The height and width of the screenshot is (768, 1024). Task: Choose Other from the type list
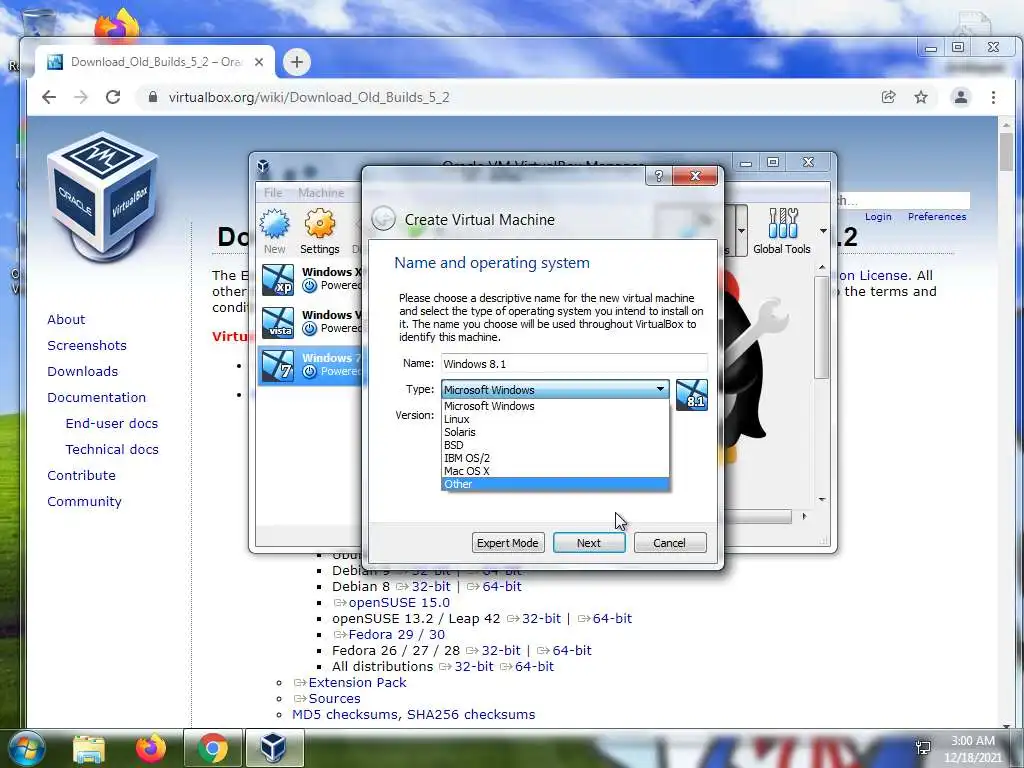(x=555, y=485)
